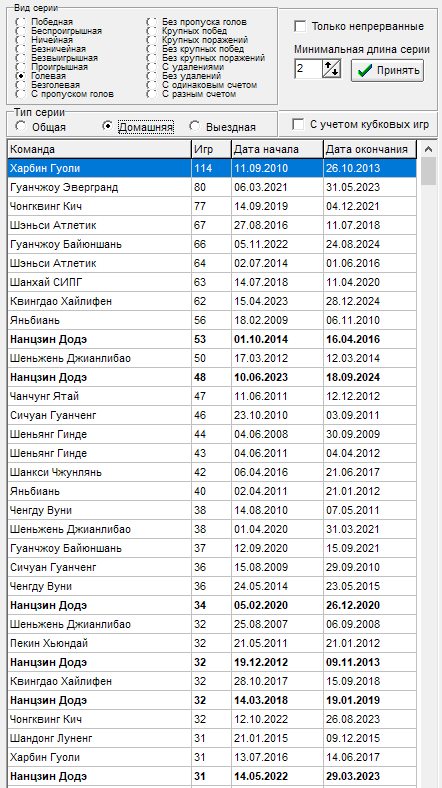This screenshot has width=442, height=788.
Task: Click the green checkmark Принять button
Action: 387,70
